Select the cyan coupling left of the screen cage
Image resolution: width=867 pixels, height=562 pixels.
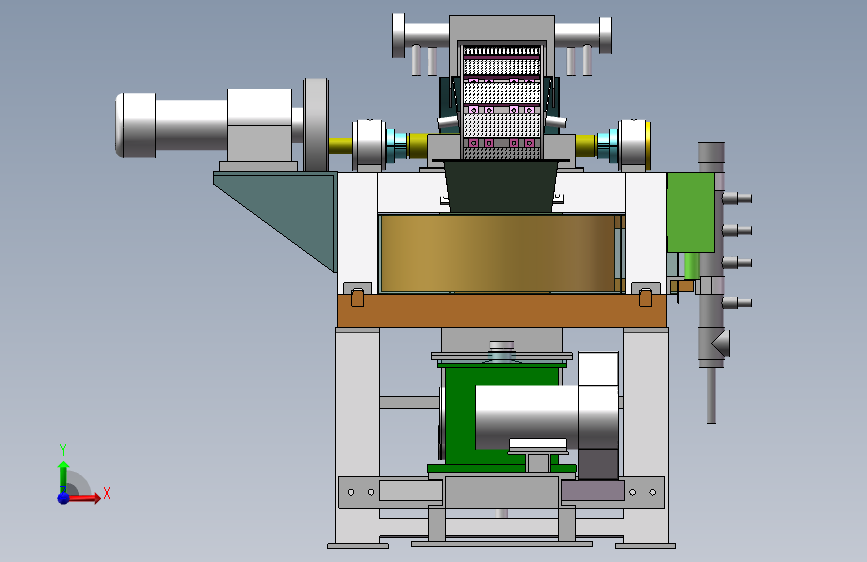[x=396, y=145]
